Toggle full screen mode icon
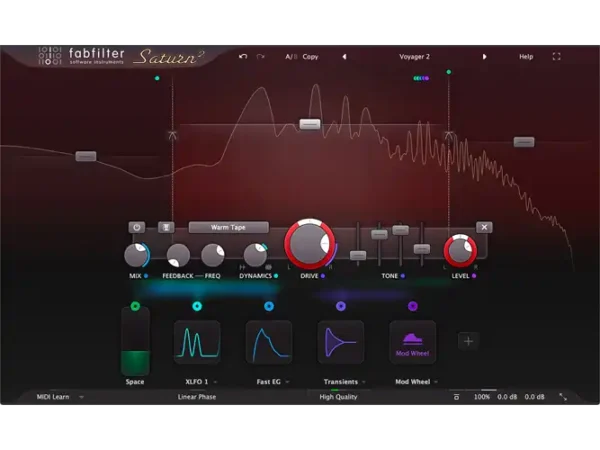The width and height of the screenshot is (600, 450). pos(556,57)
